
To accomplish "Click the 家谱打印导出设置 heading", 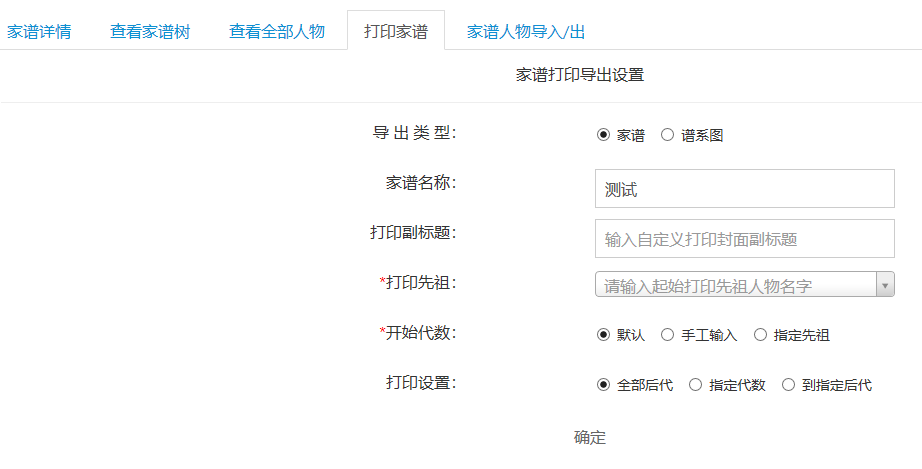I will tap(580, 75).
